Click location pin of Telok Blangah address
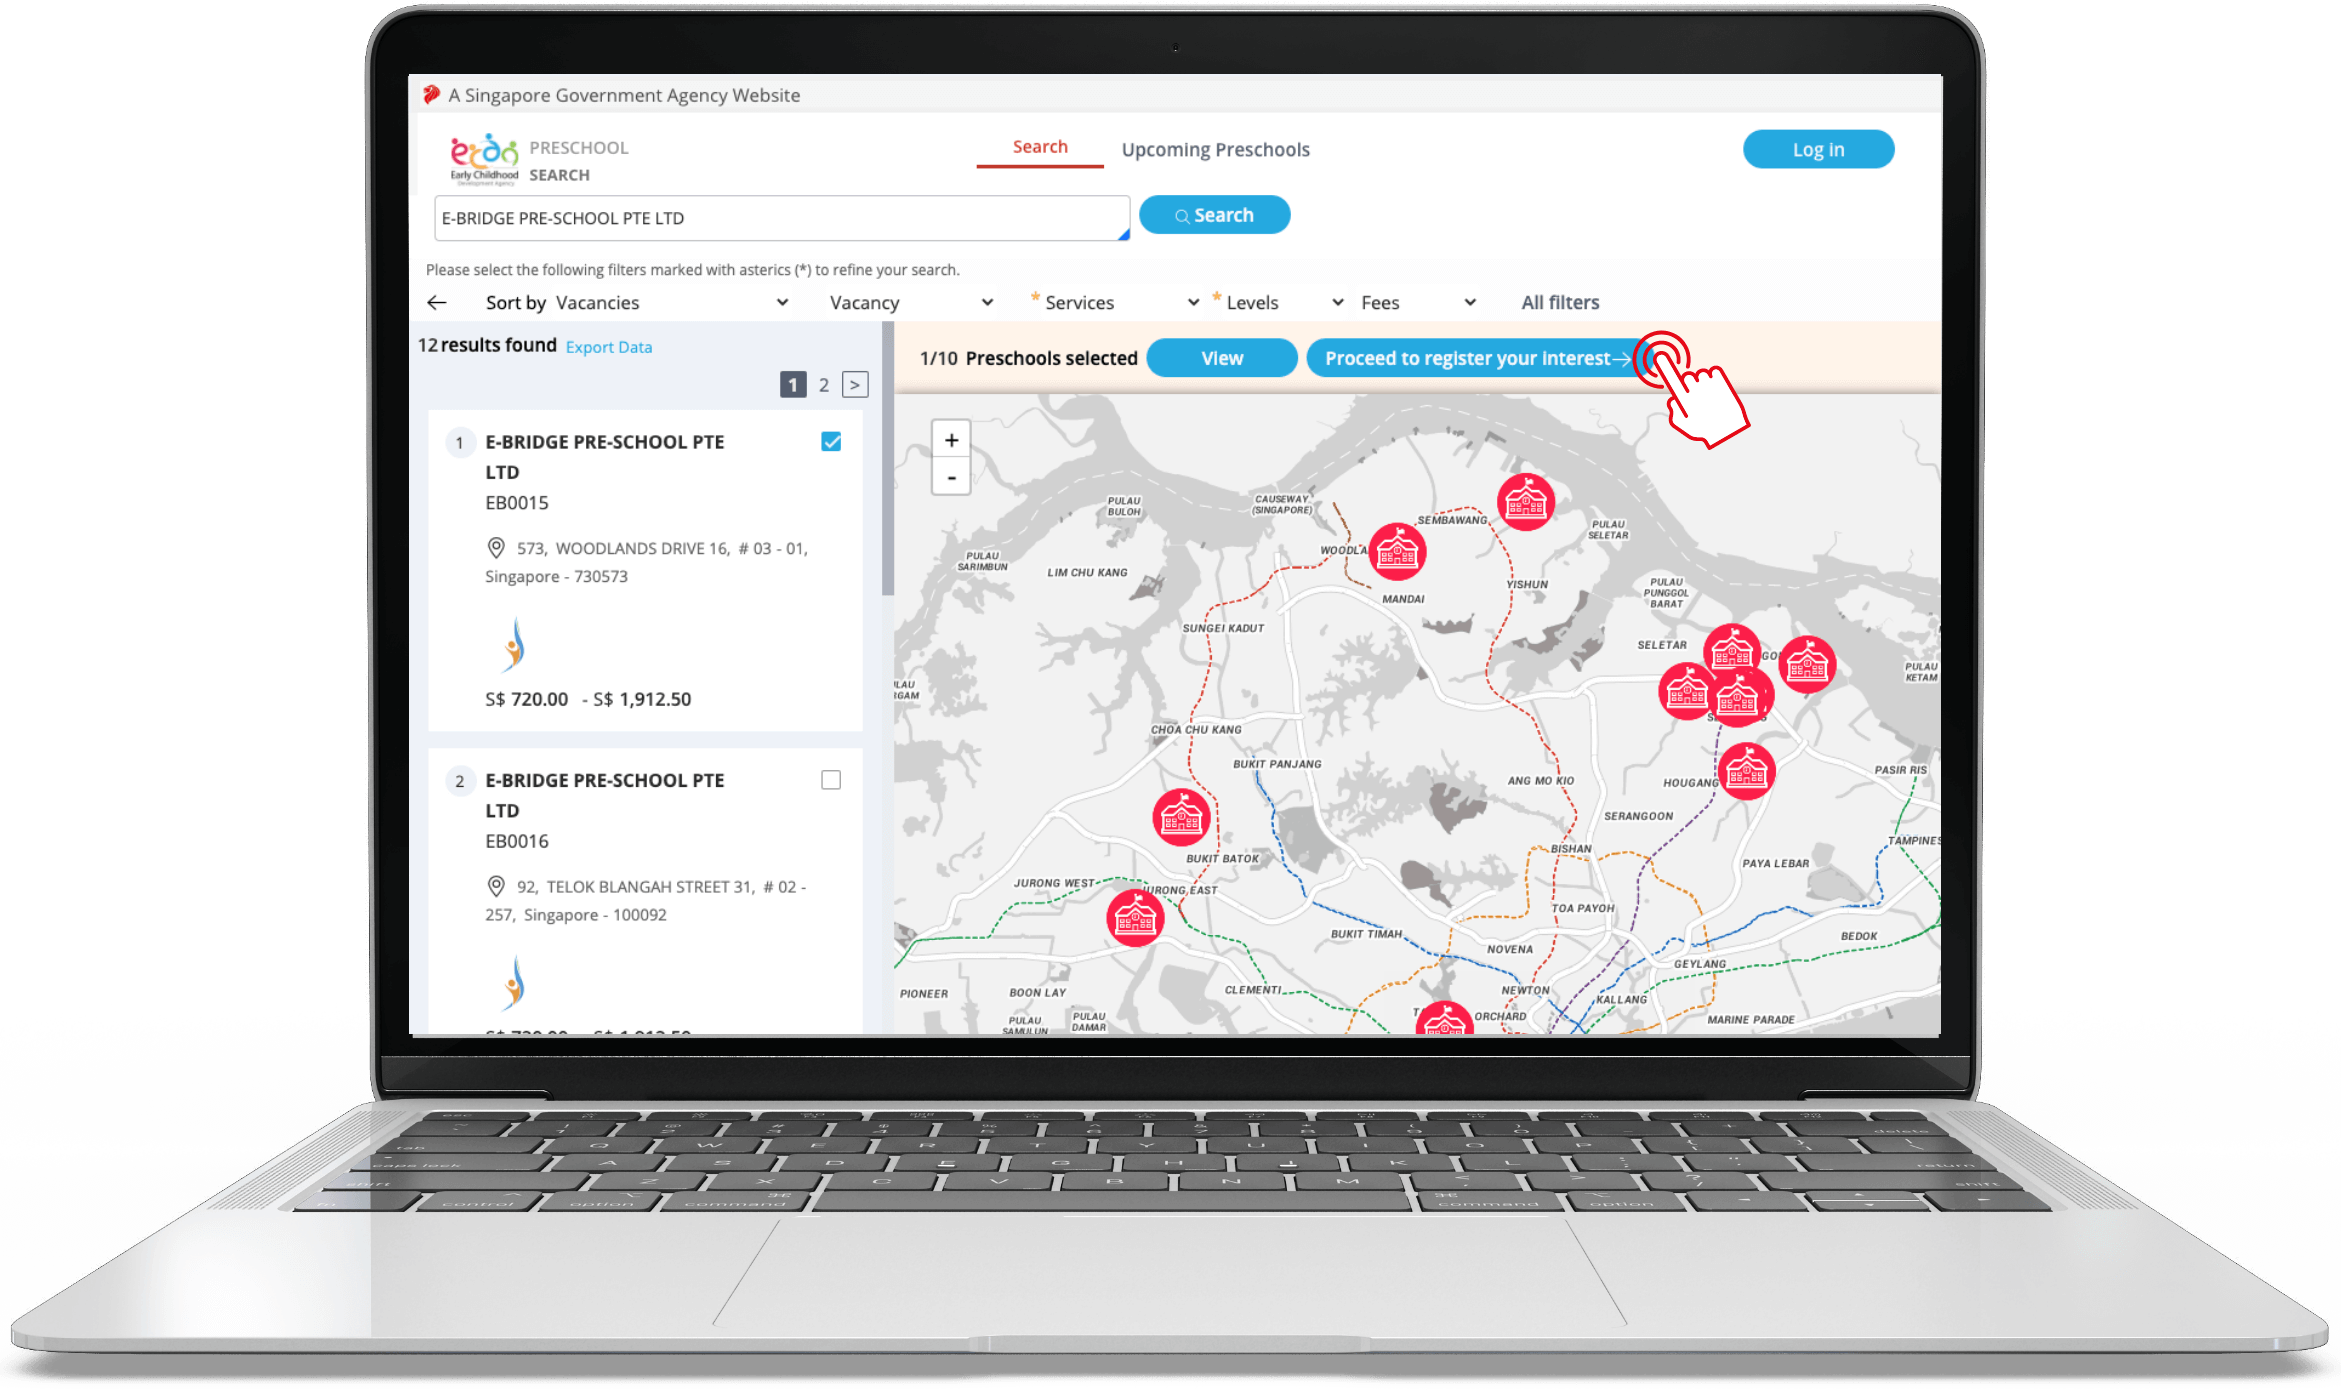The image size is (2341, 1393). coord(495,886)
